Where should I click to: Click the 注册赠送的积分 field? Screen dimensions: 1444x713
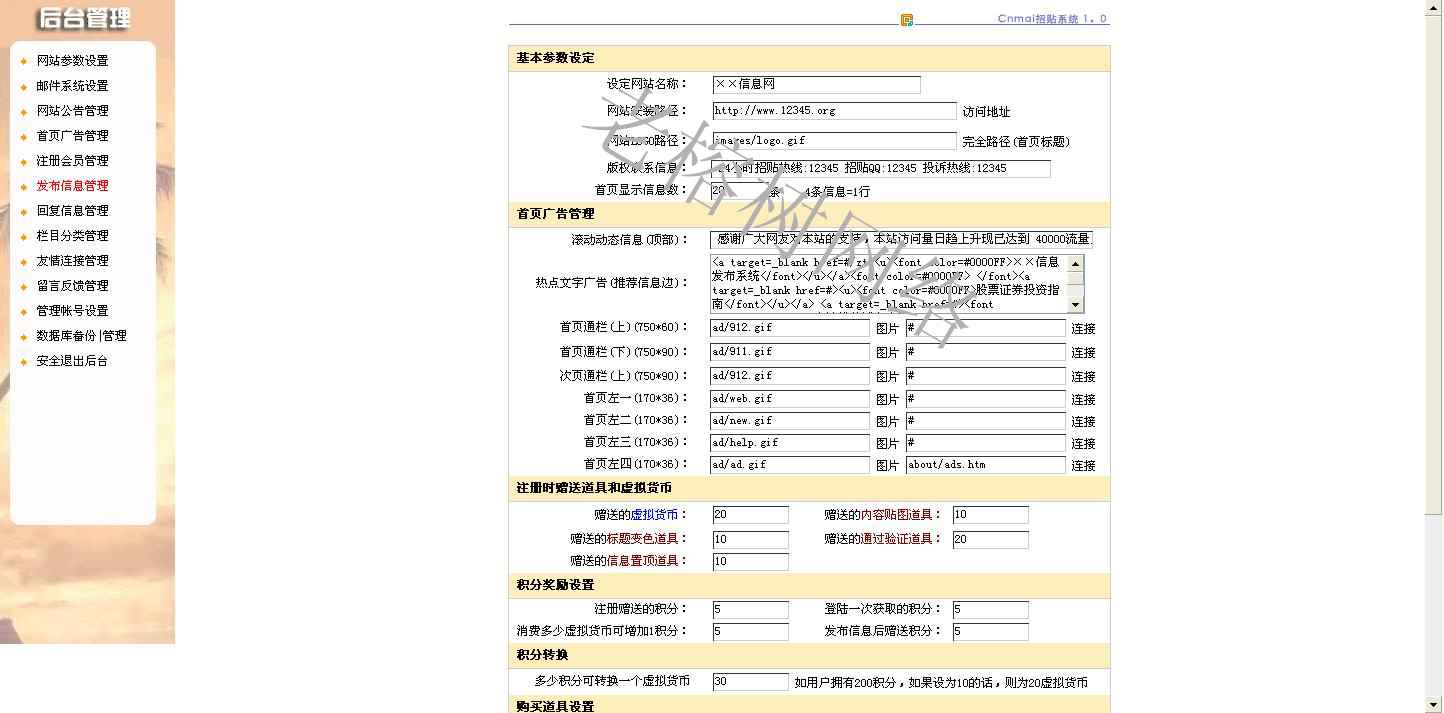pyautogui.click(x=751, y=610)
